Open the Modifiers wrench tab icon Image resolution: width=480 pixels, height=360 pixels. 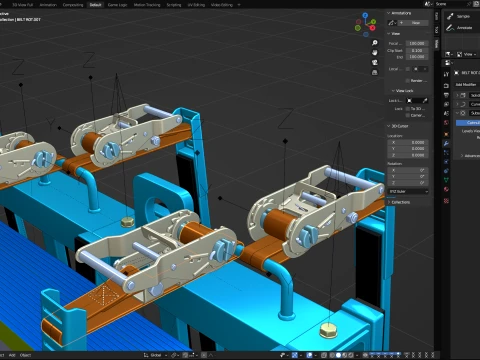pyautogui.click(x=446, y=144)
